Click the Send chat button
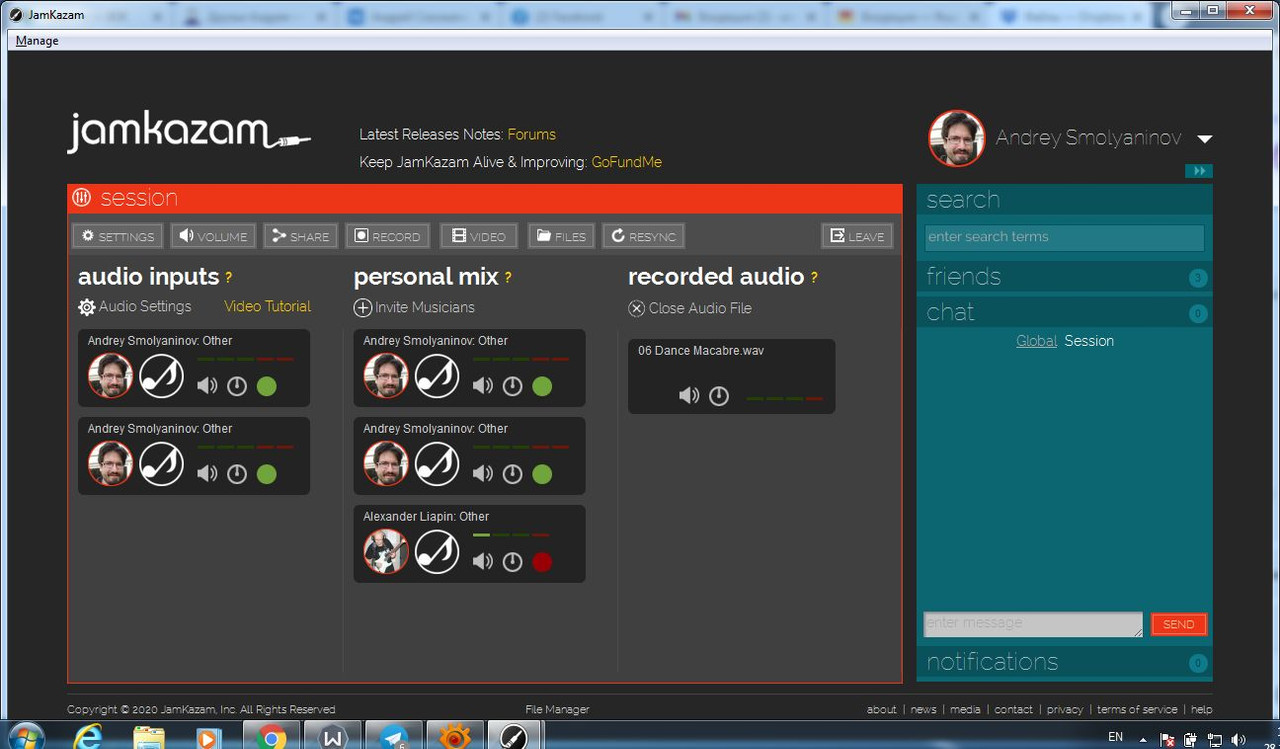The width and height of the screenshot is (1280, 749). [x=1178, y=624]
